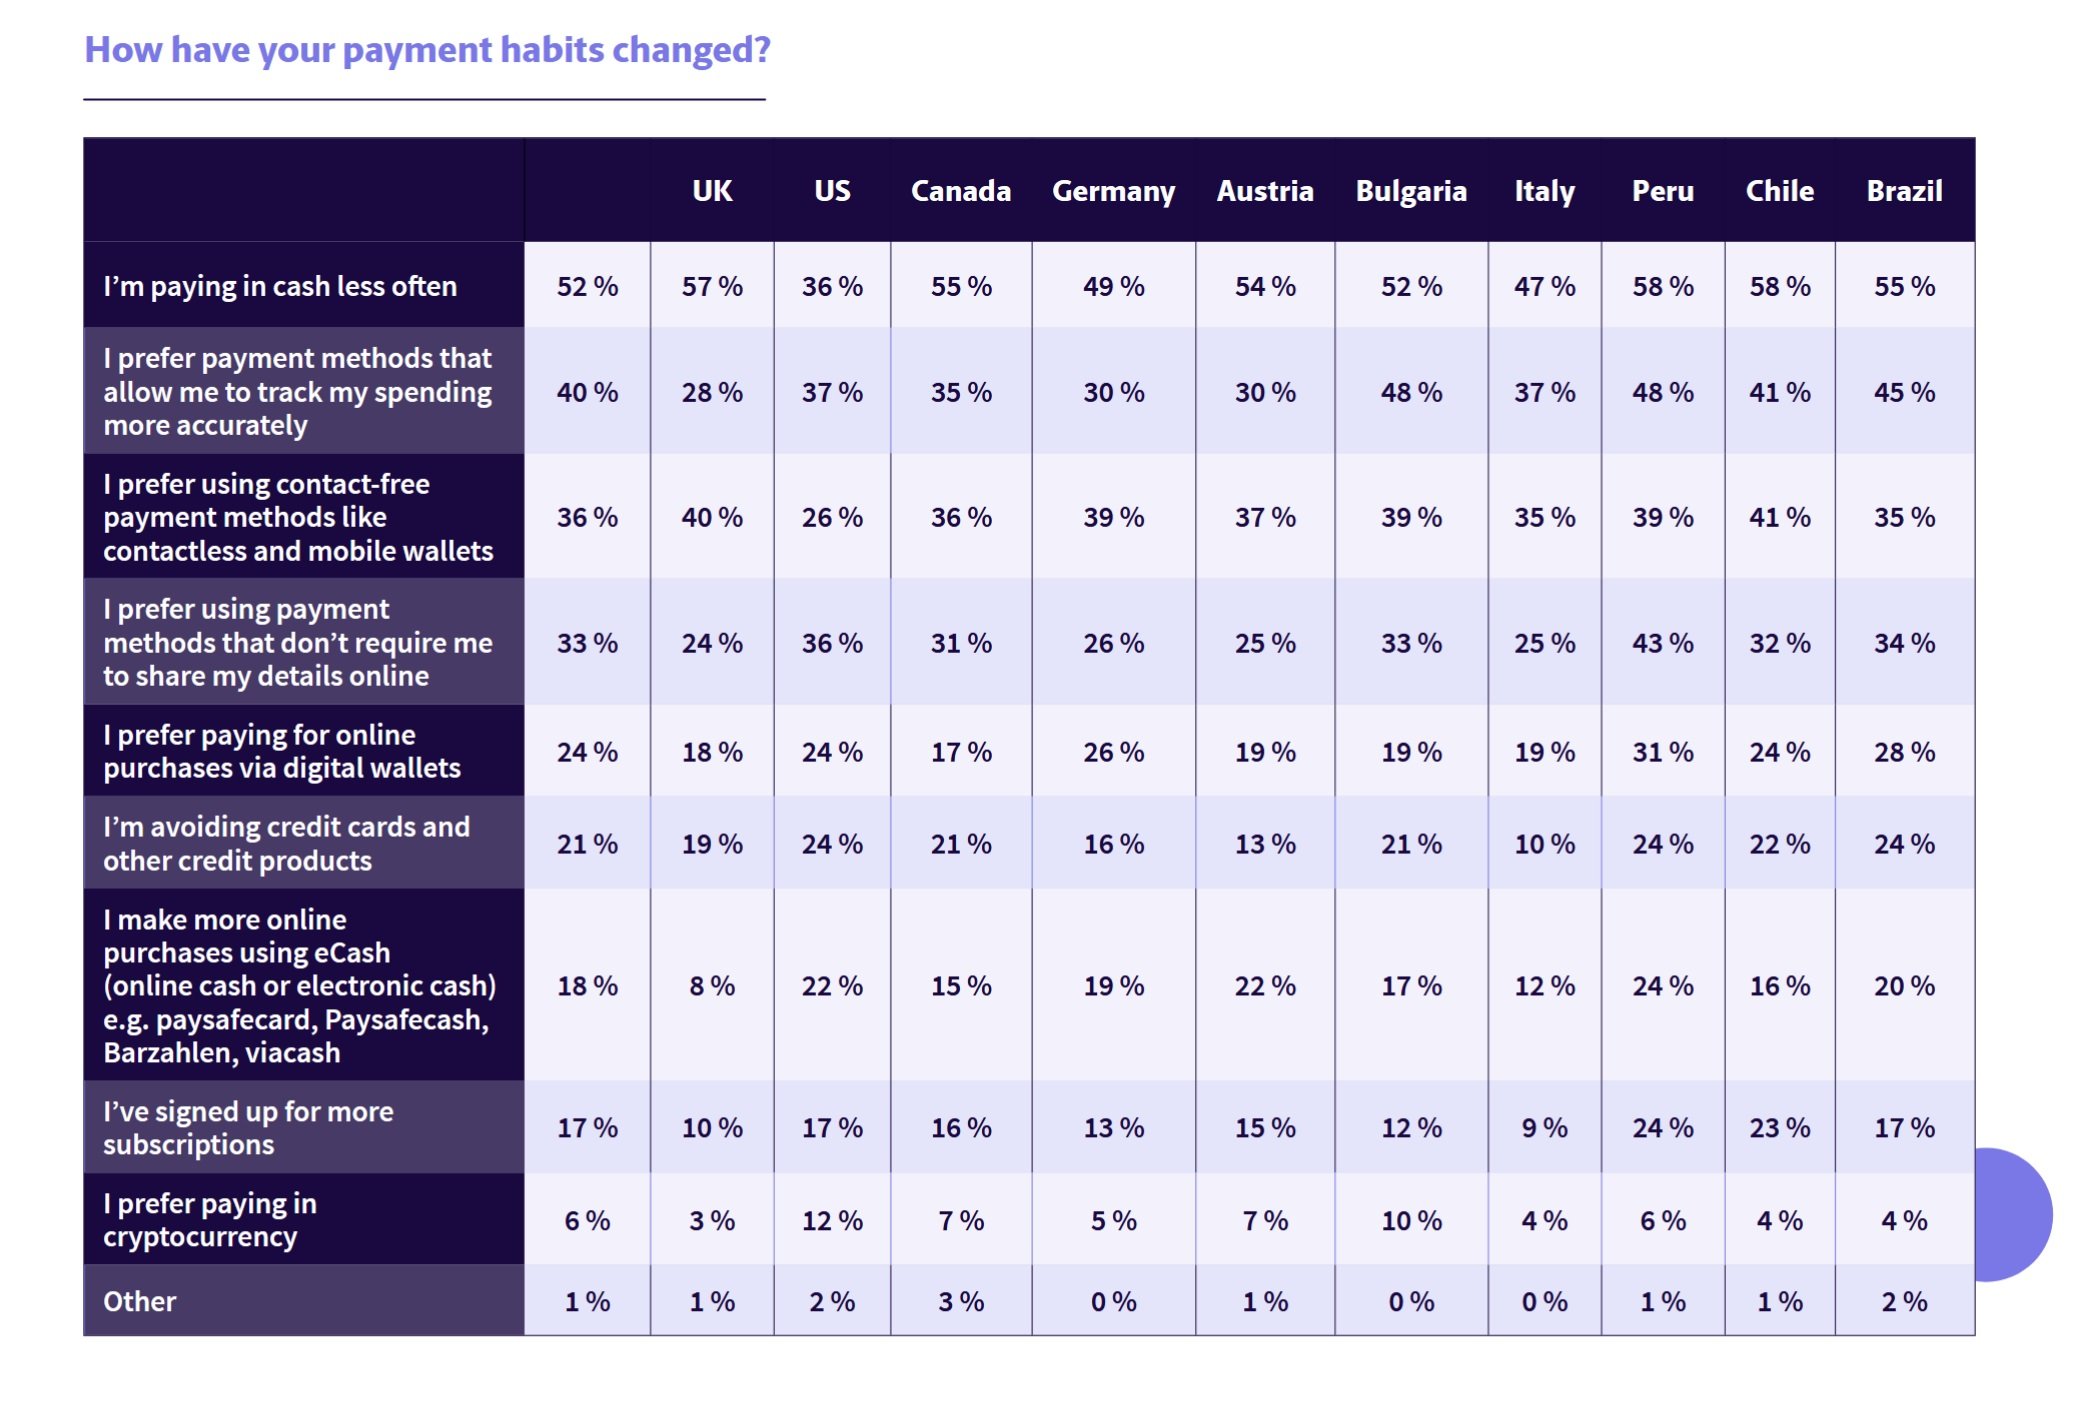
Task: Click the Chile column header
Action: click(x=1779, y=190)
